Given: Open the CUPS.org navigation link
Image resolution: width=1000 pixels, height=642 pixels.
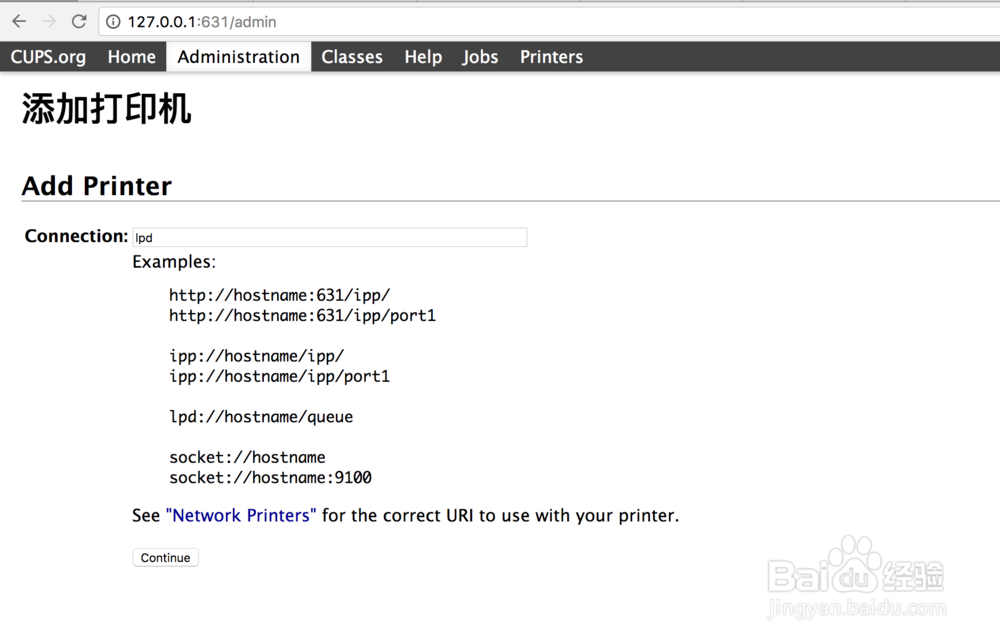Looking at the screenshot, I should 48,57.
